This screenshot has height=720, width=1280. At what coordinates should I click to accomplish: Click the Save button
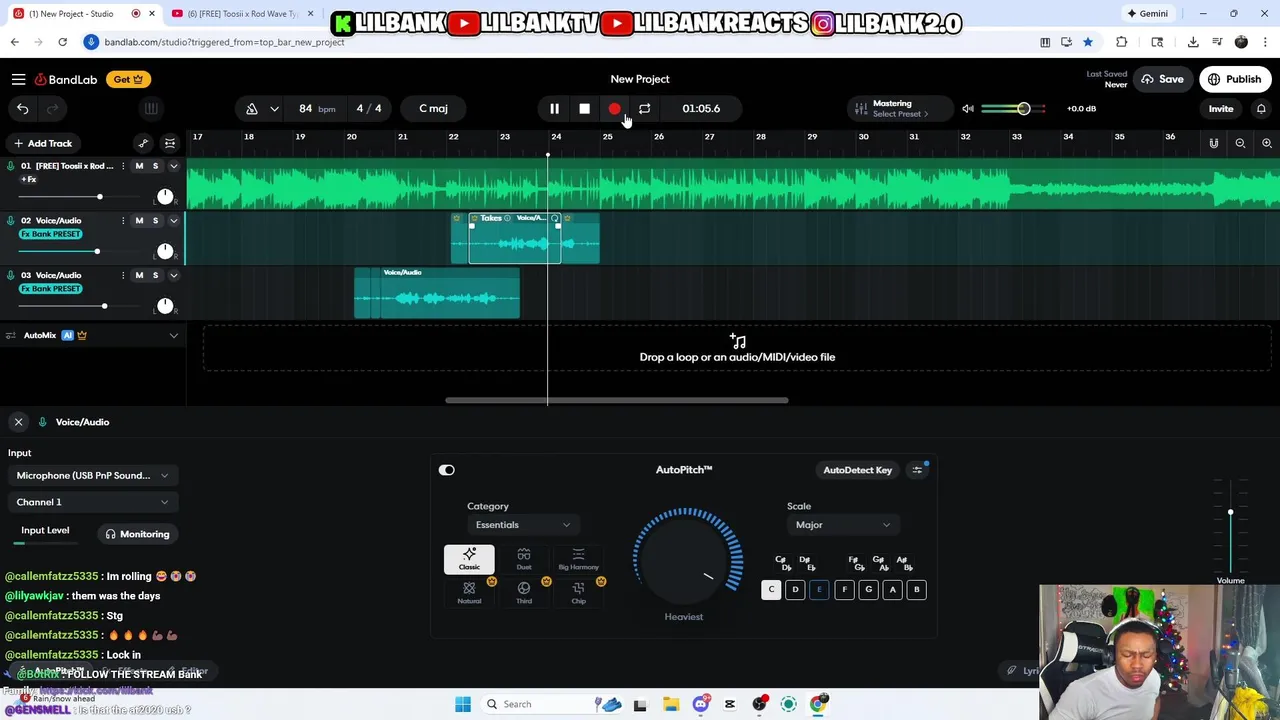(1163, 79)
